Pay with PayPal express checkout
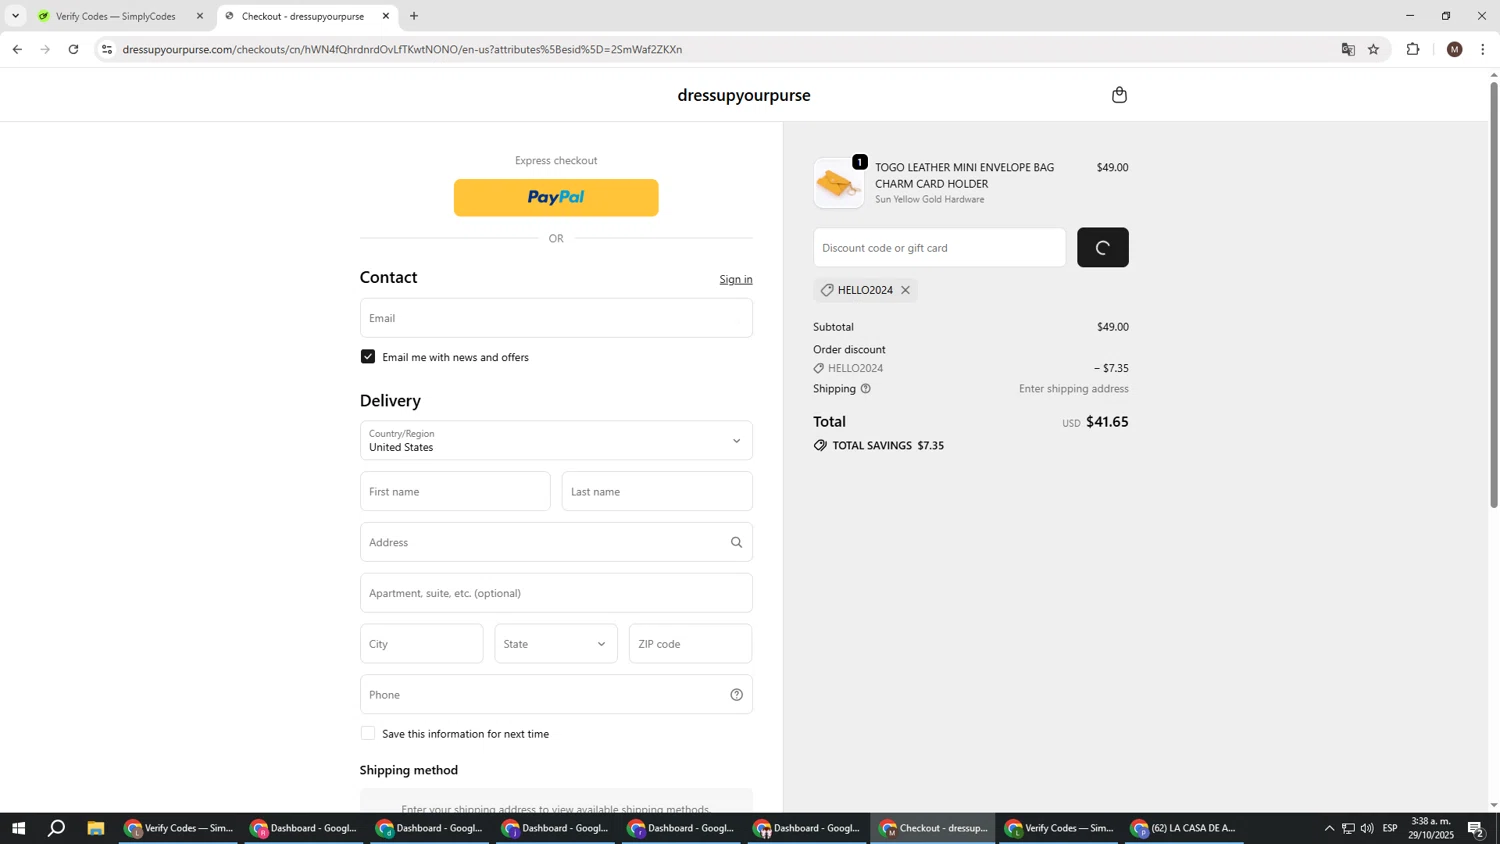The width and height of the screenshot is (1500, 844). pos(556,198)
